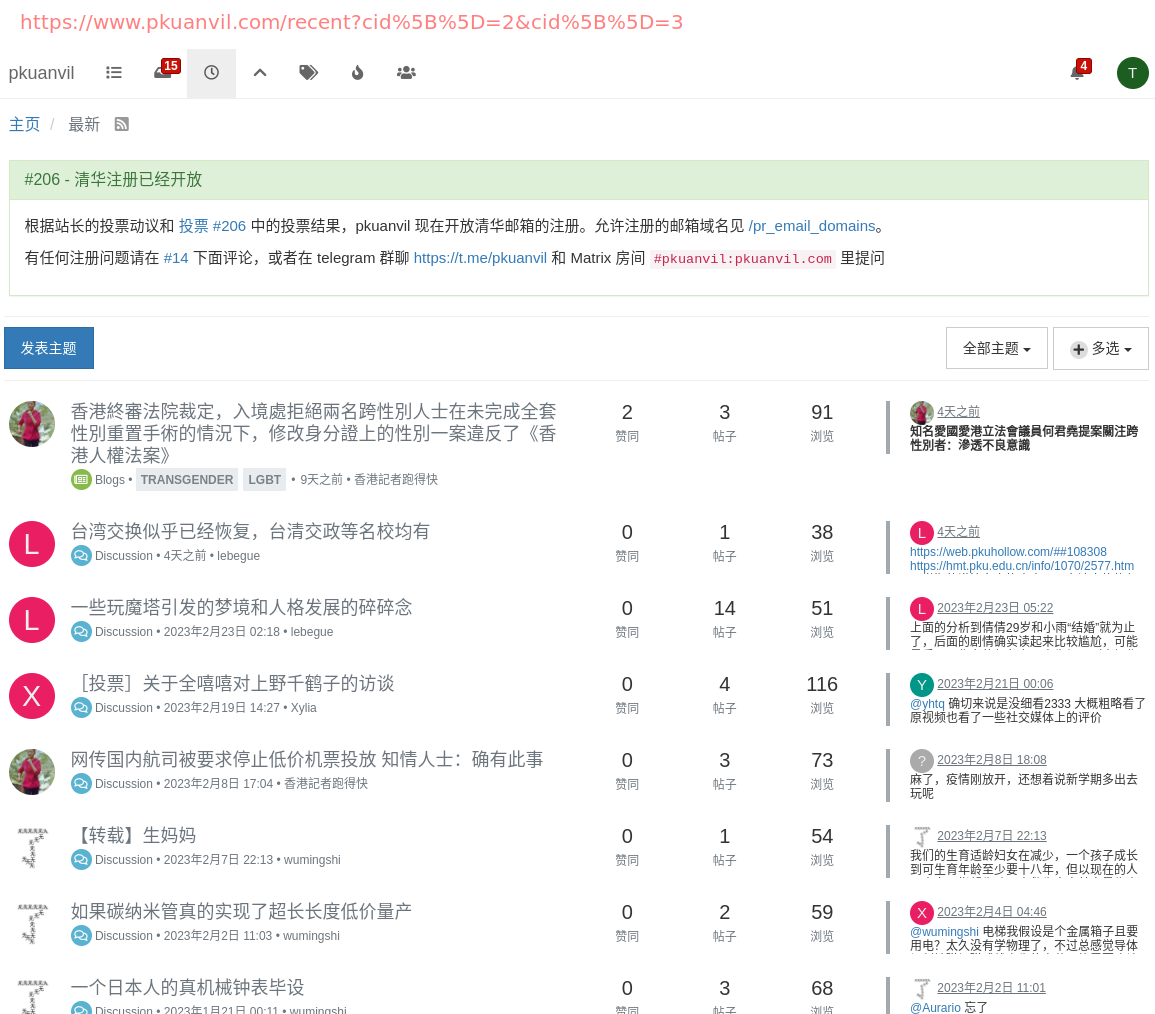Image resolution: width=1155 pixels, height=1014 pixels.
Task: Open notifications bell showing 4 alerts
Action: pyautogui.click(x=1076, y=73)
